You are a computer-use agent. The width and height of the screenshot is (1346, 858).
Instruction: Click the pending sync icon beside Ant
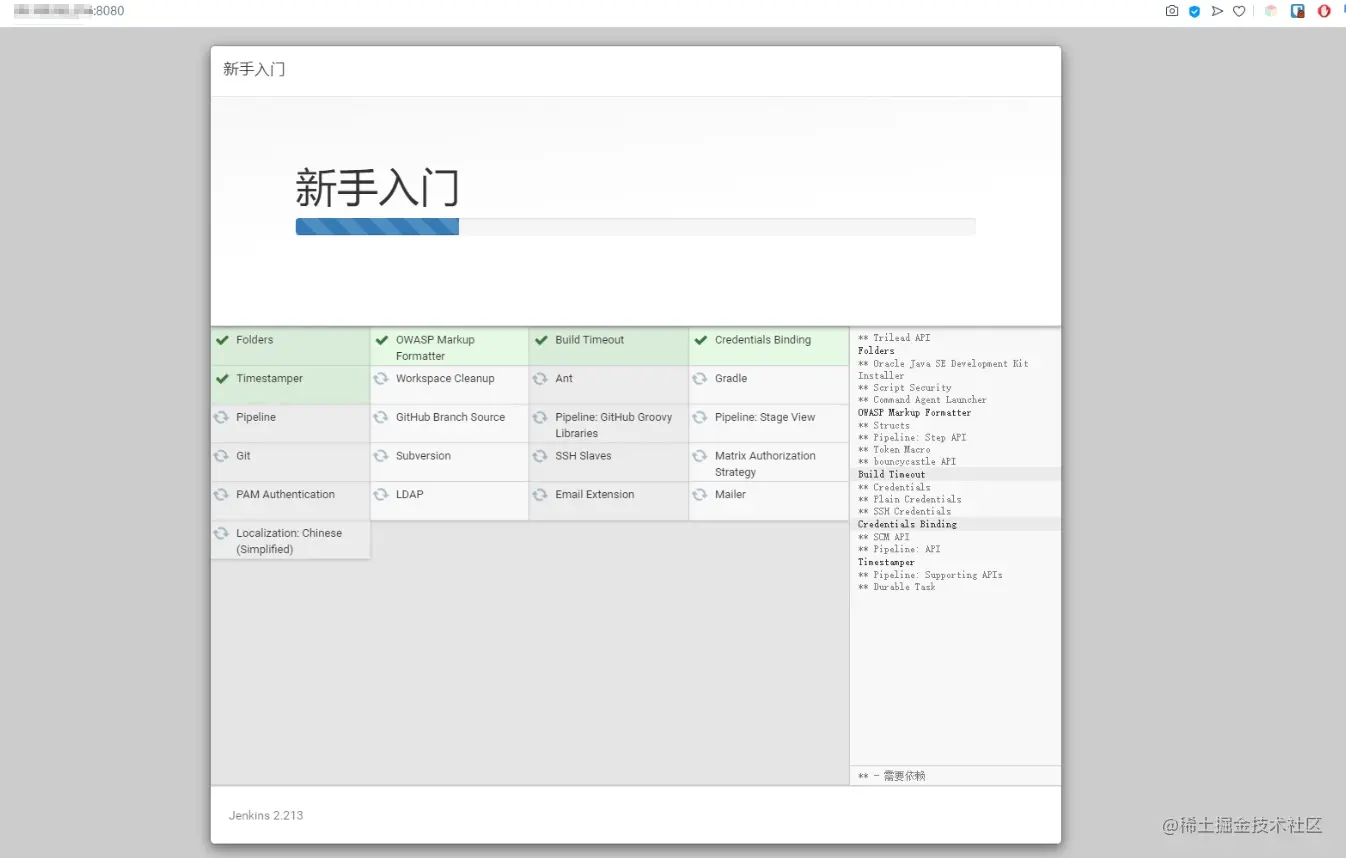click(x=540, y=379)
